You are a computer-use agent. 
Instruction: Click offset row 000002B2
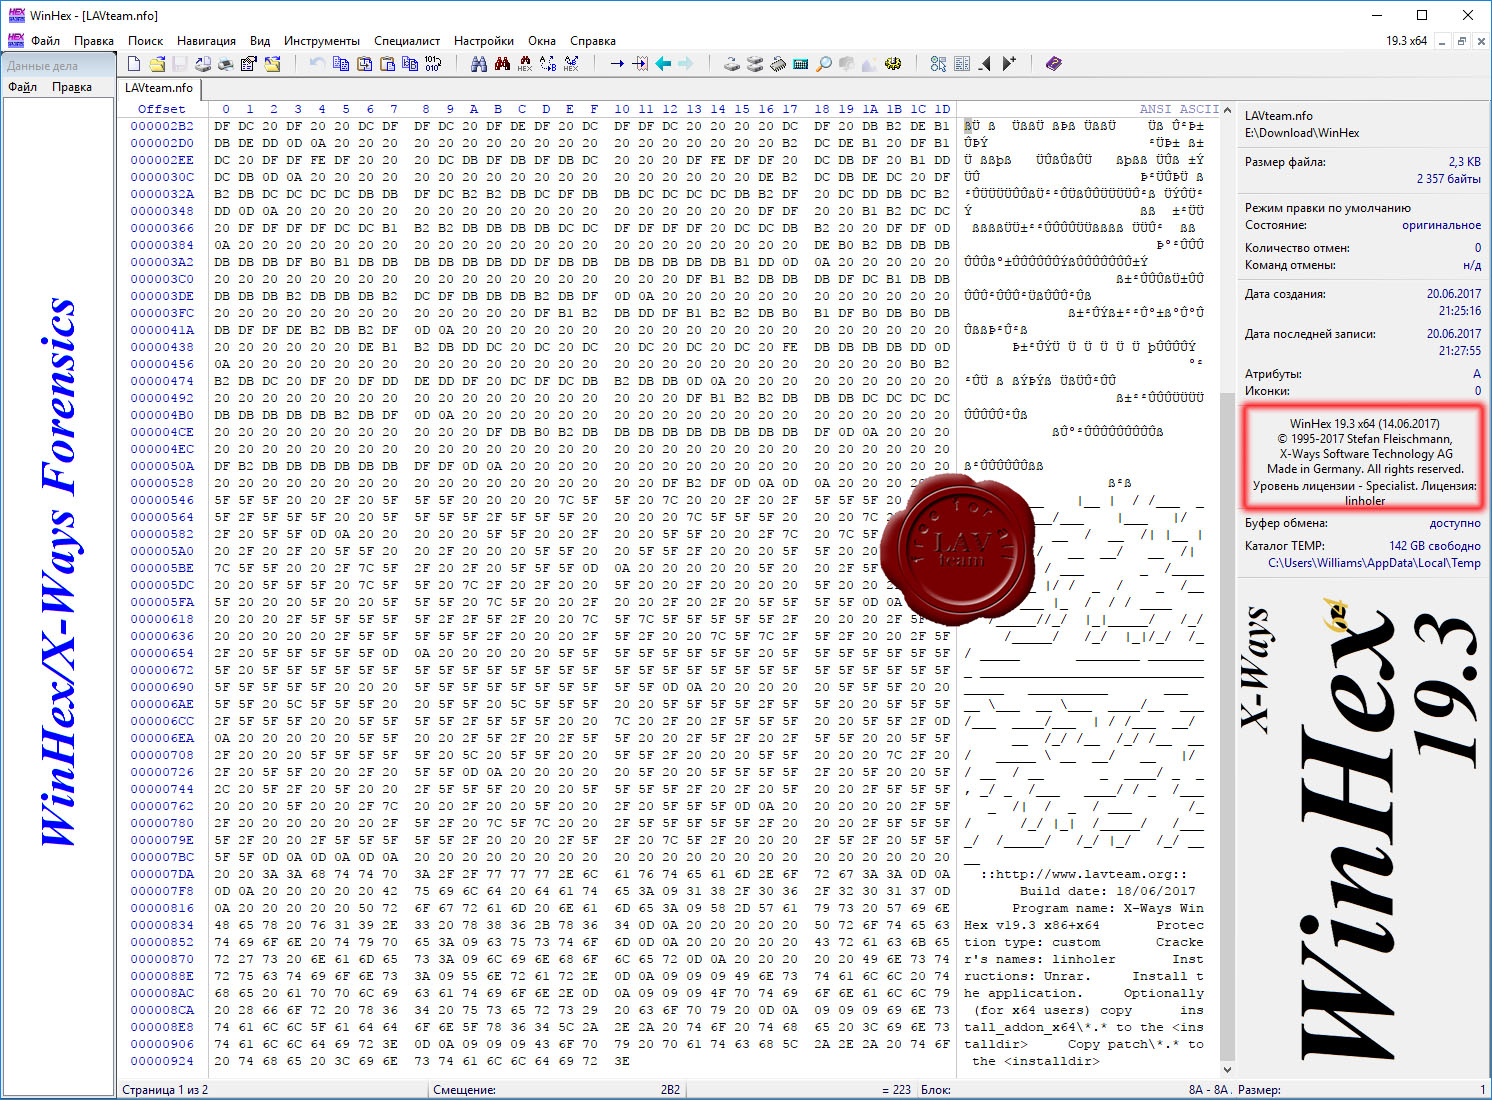coord(162,126)
